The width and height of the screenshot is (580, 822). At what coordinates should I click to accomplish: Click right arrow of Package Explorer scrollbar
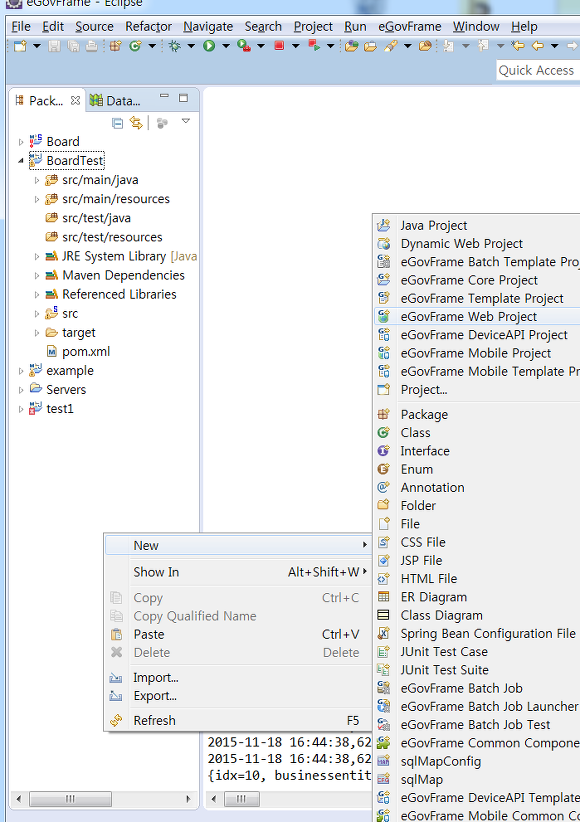[x=188, y=799]
